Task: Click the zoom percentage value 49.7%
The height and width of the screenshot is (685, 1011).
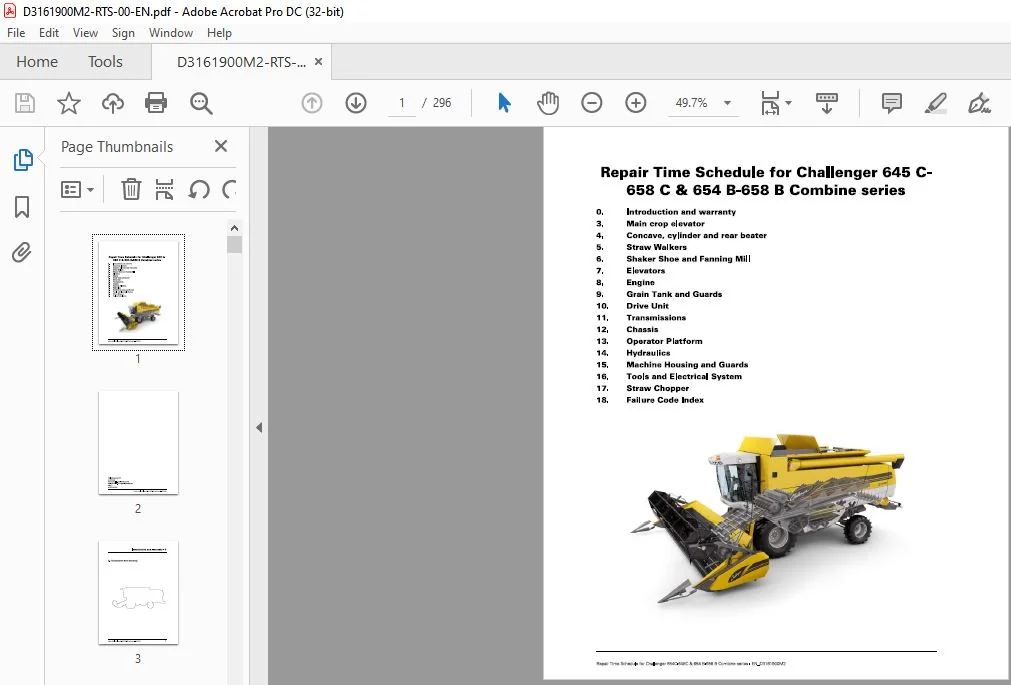Action: [691, 103]
